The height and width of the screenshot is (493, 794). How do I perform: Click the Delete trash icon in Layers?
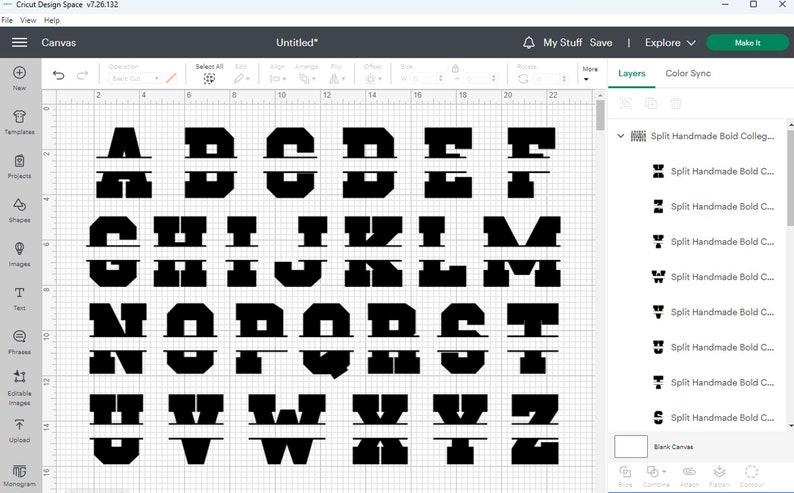click(676, 104)
